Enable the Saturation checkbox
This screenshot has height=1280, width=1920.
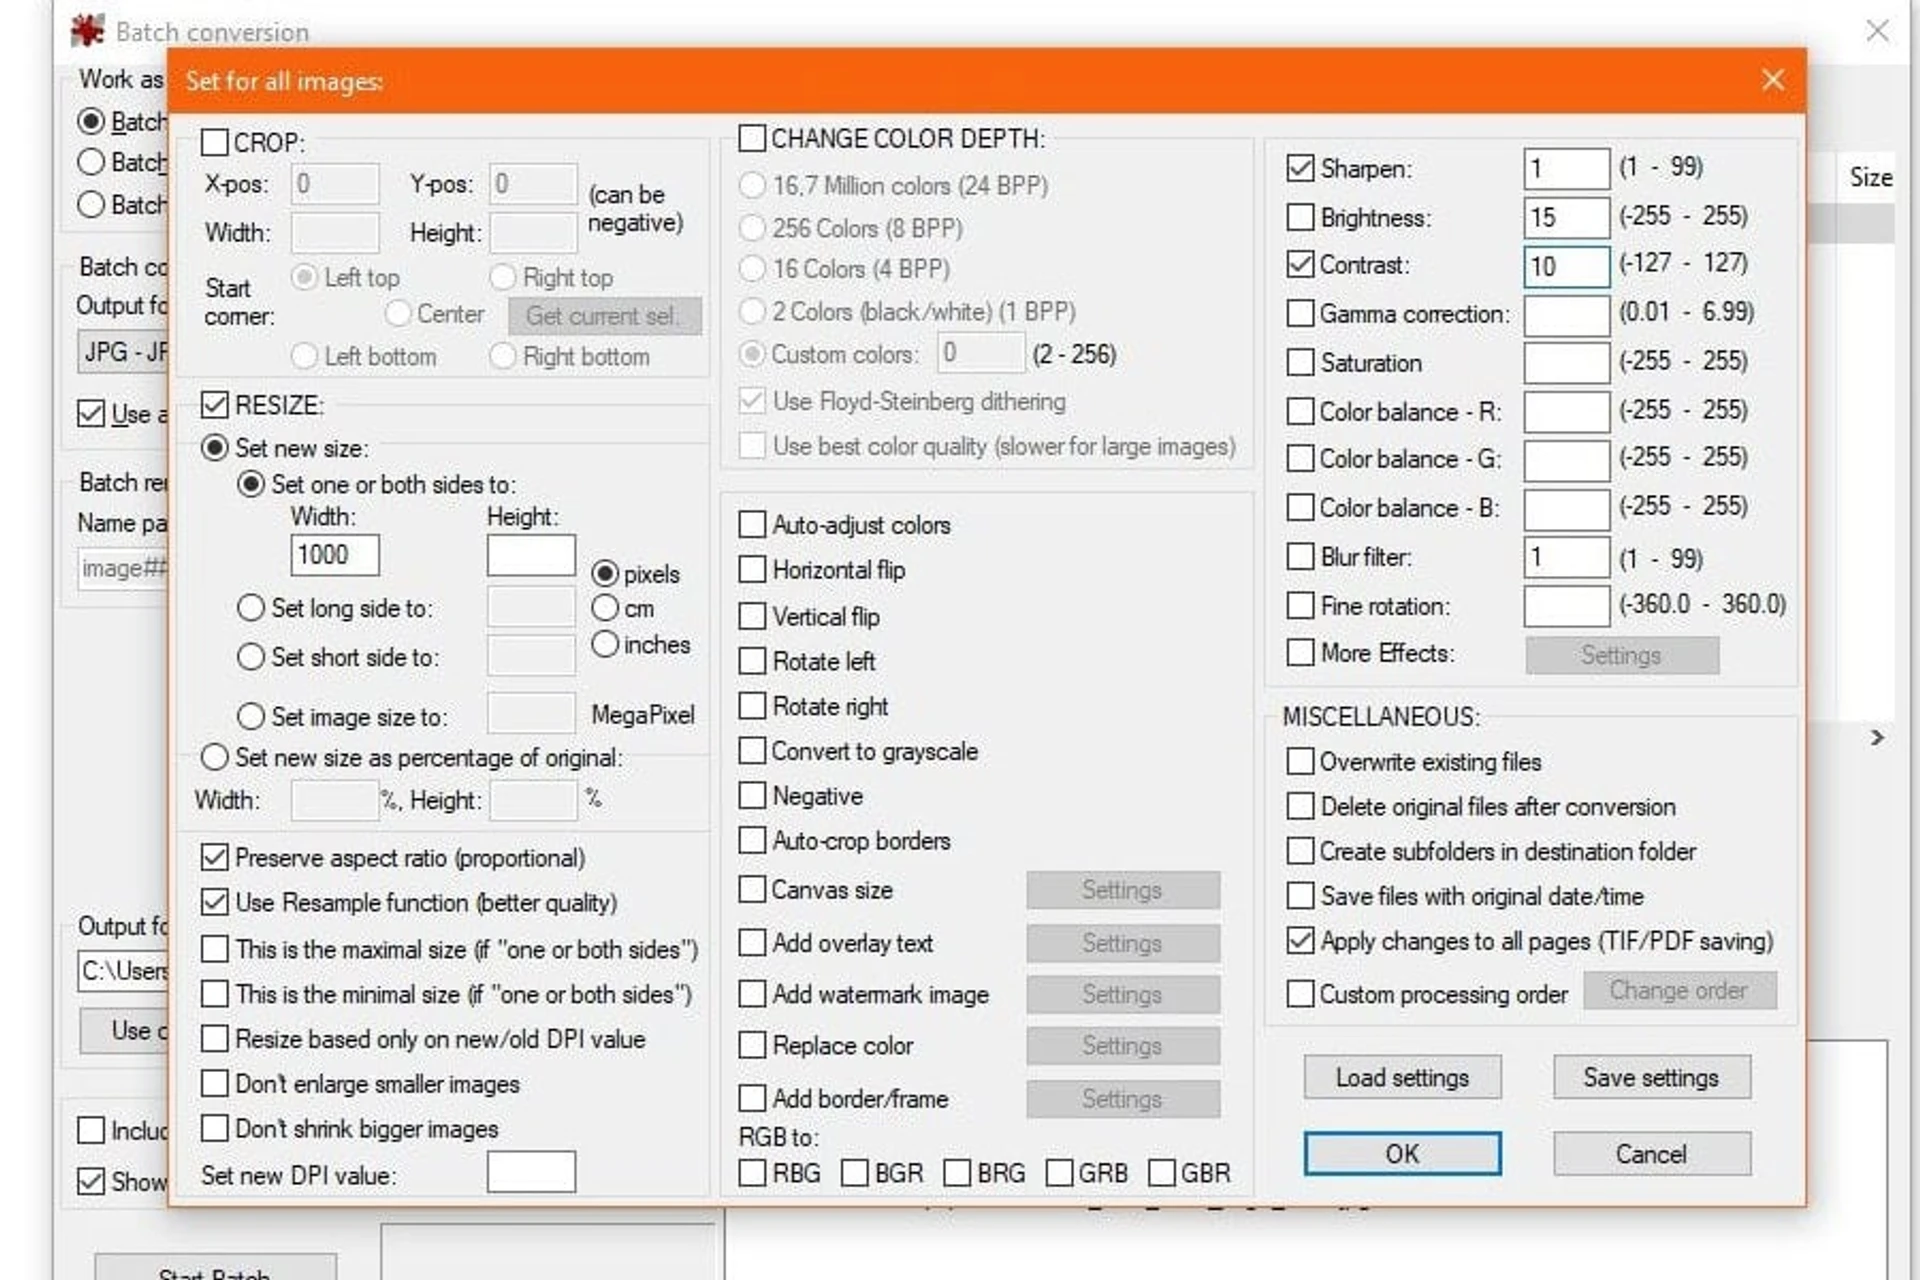(x=1300, y=361)
